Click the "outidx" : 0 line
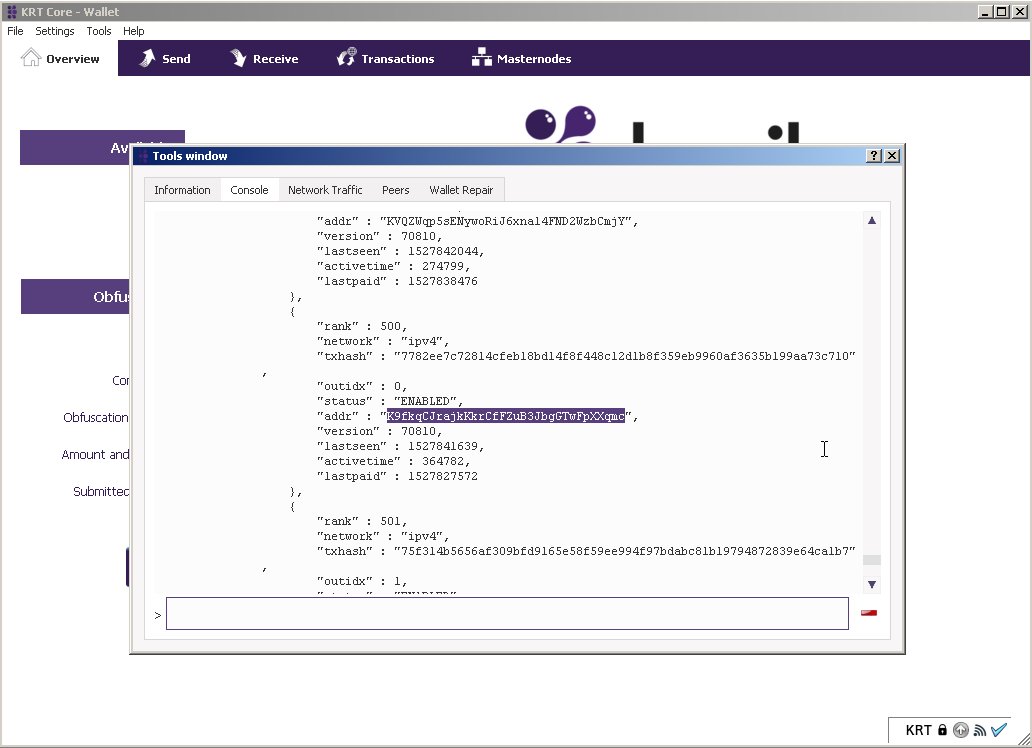The height and width of the screenshot is (748, 1032). [x=362, y=387]
